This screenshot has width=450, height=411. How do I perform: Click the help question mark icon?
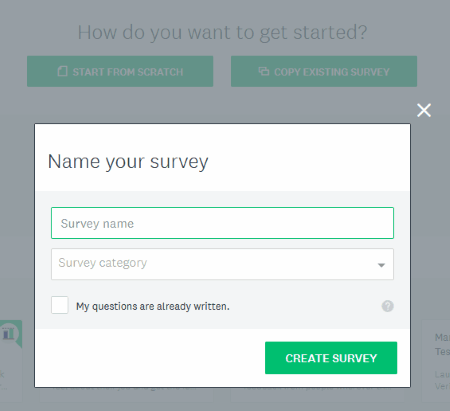(x=387, y=306)
